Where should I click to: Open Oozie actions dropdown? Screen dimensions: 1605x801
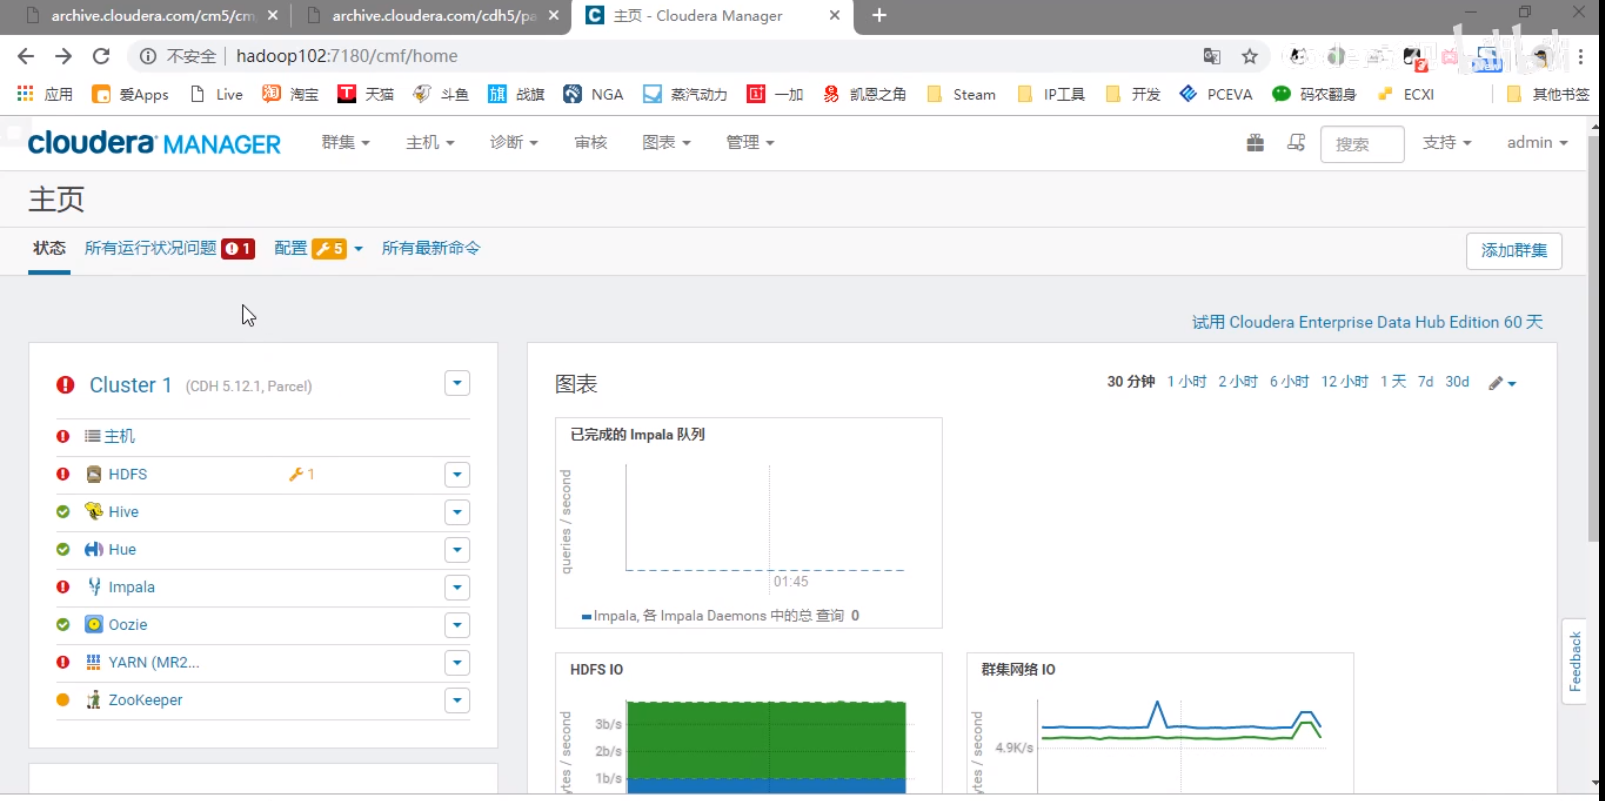[457, 625]
